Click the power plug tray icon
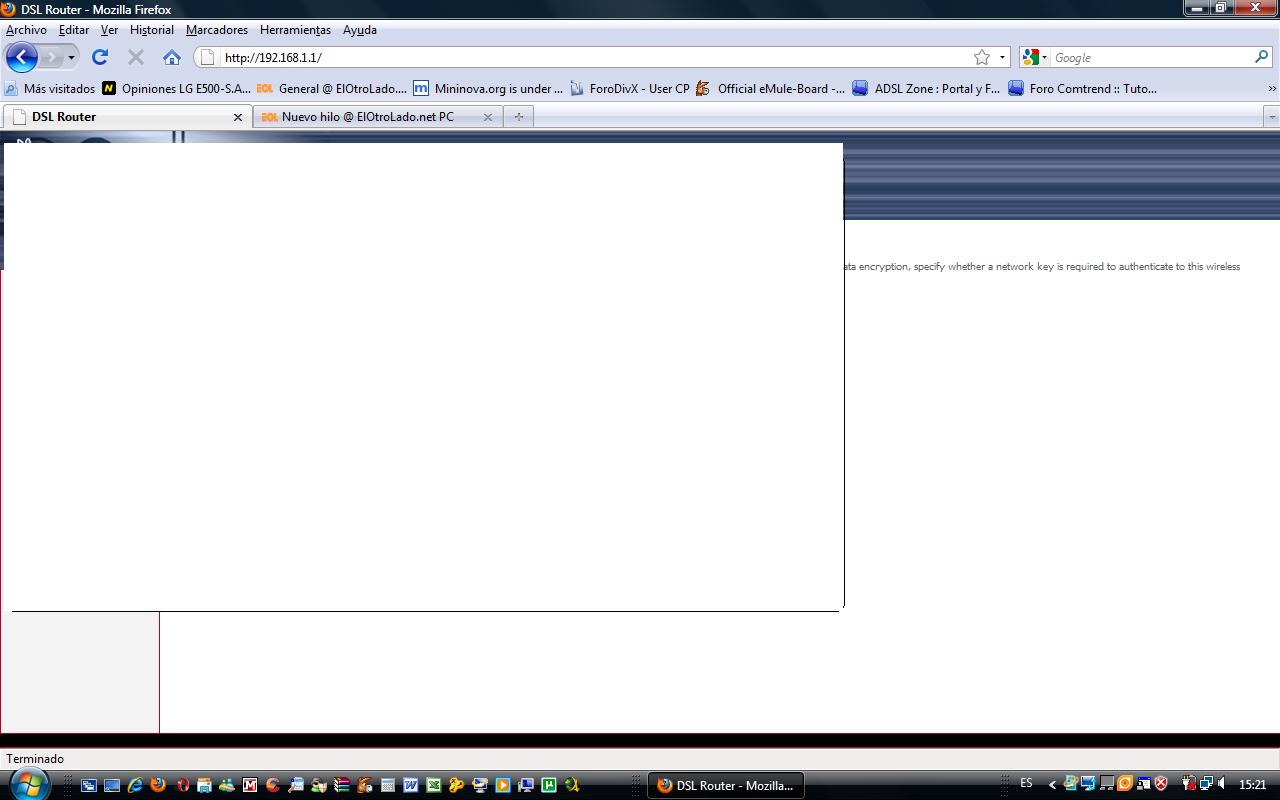The height and width of the screenshot is (800, 1280). [x=1189, y=784]
